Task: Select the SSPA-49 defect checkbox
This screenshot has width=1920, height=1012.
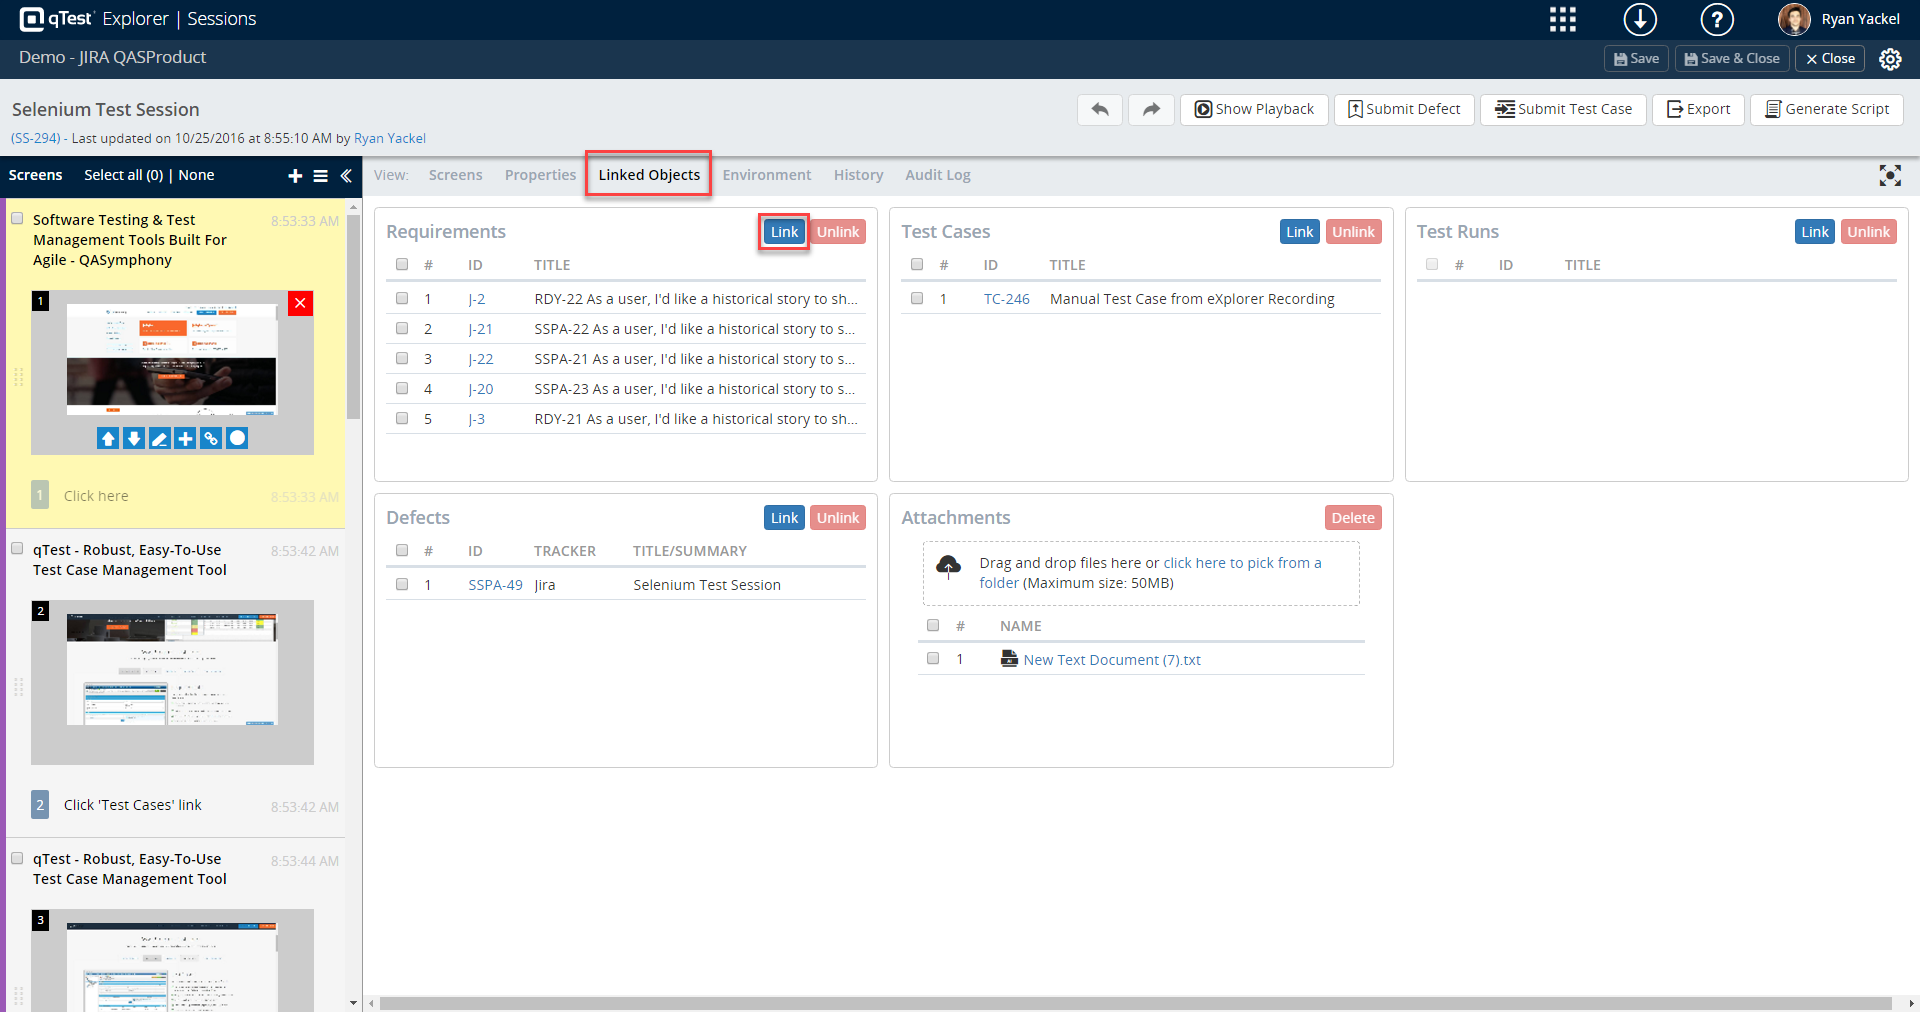Action: (402, 584)
